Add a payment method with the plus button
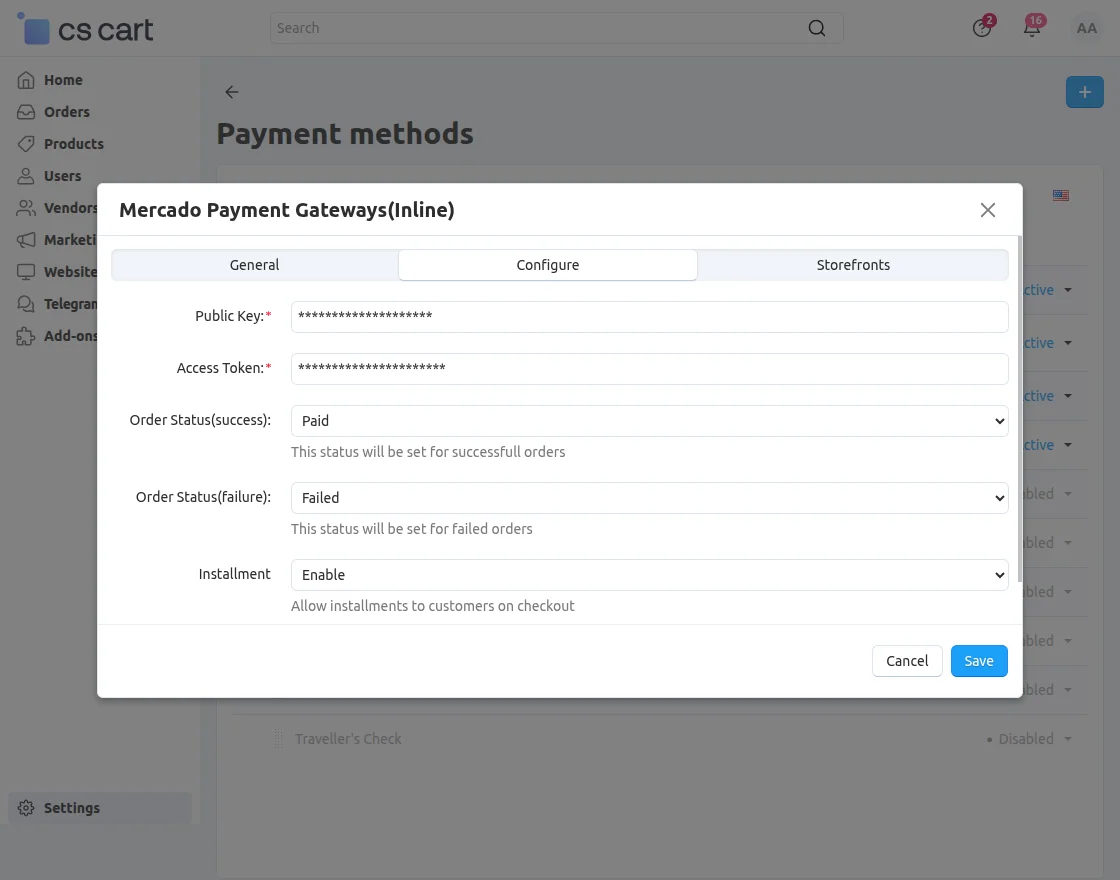This screenshot has width=1120, height=880. point(1084,92)
